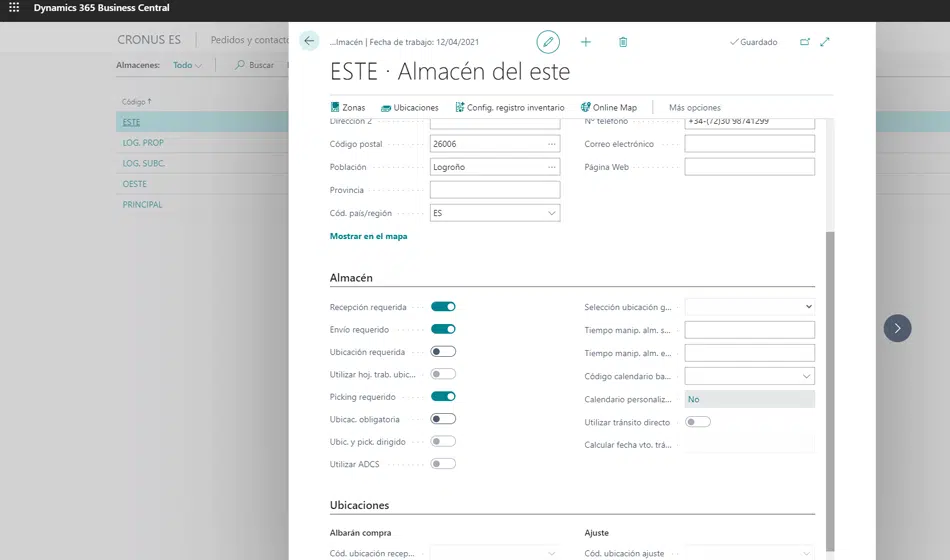950x560 pixels.
Task: Open the Cód. país/región dropdown
Action: click(552, 213)
